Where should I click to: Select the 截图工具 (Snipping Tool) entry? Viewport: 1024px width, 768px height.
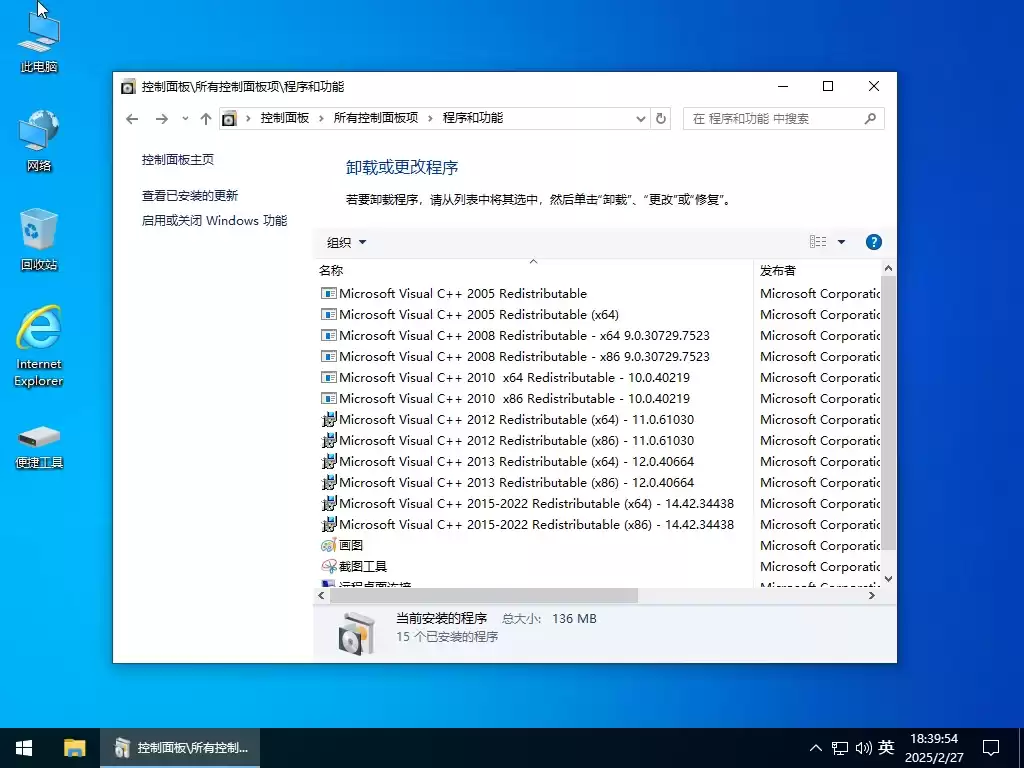click(x=362, y=566)
